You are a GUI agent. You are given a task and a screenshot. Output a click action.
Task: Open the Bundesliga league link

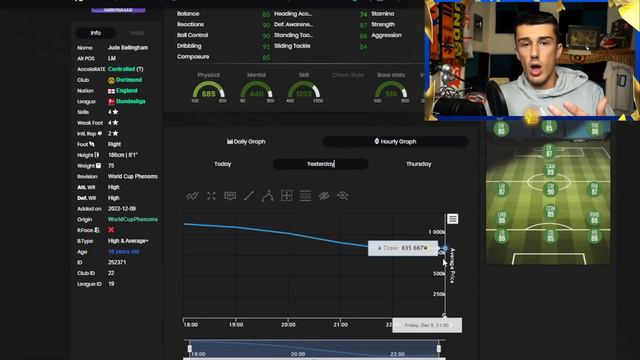tap(131, 101)
